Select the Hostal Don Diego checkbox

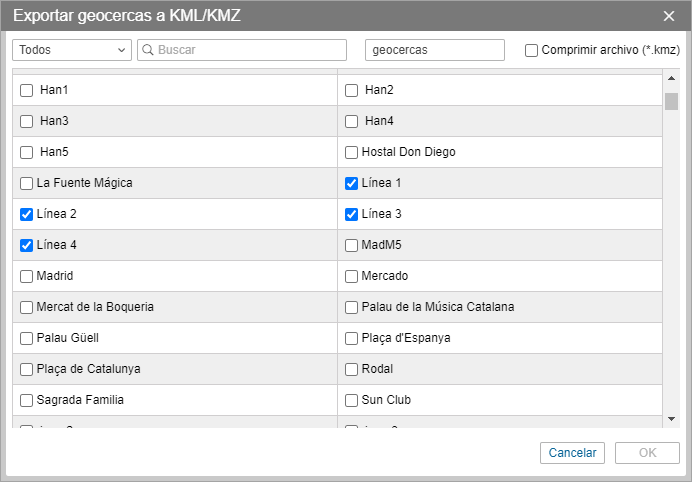(x=351, y=152)
